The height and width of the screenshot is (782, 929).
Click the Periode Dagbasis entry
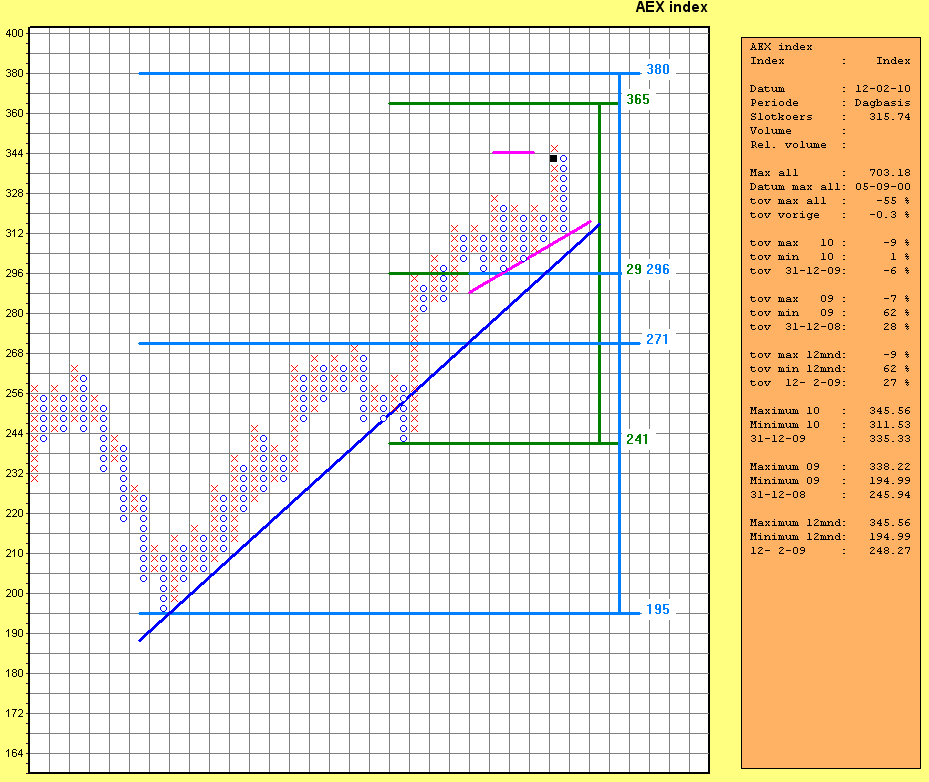pyautogui.click(x=830, y=103)
